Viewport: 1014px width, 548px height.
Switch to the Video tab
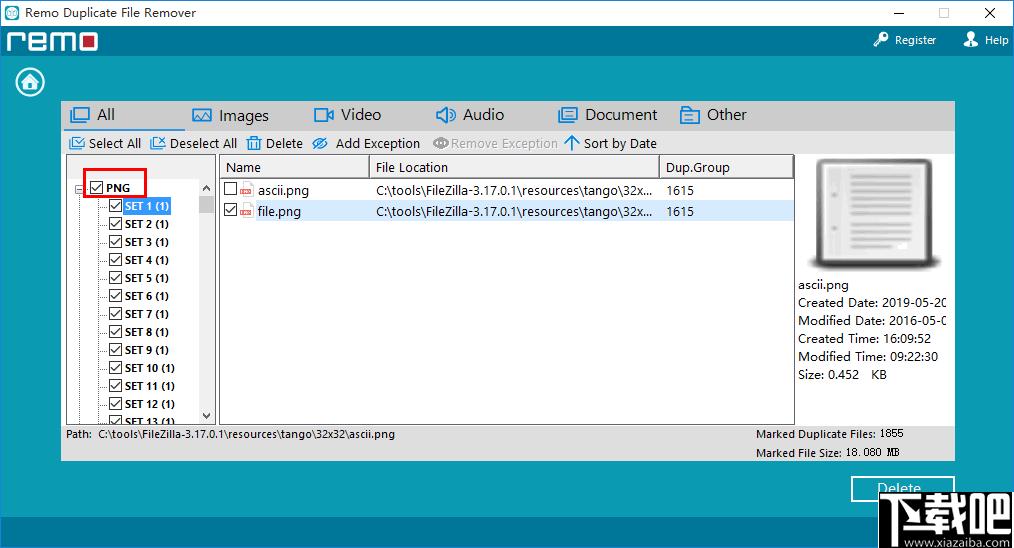pyautogui.click(x=347, y=115)
